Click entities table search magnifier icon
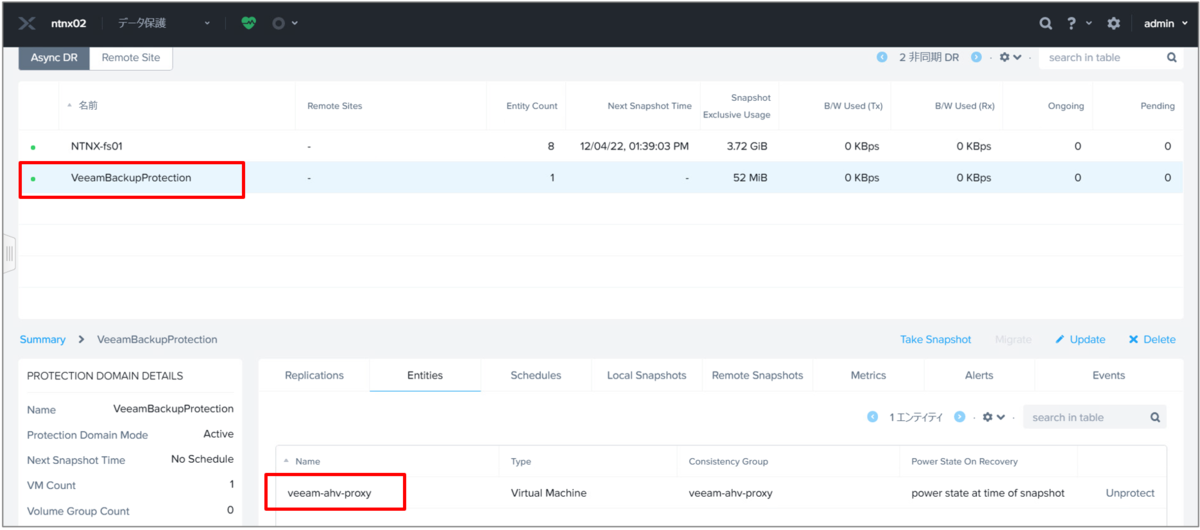This screenshot has width=1200, height=530. (1155, 417)
